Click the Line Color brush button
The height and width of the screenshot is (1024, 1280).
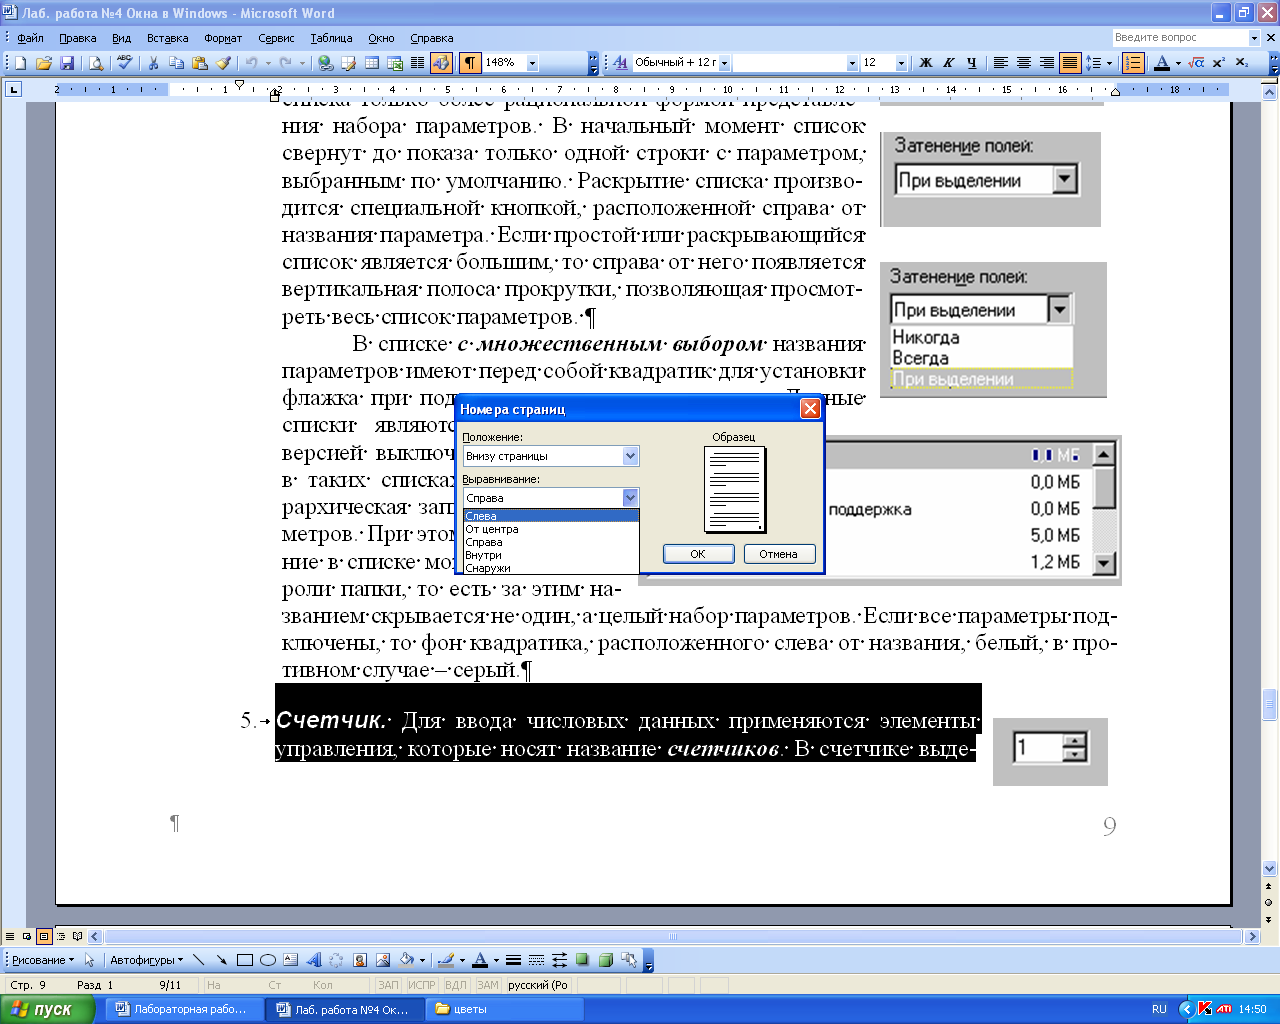click(x=447, y=960)
